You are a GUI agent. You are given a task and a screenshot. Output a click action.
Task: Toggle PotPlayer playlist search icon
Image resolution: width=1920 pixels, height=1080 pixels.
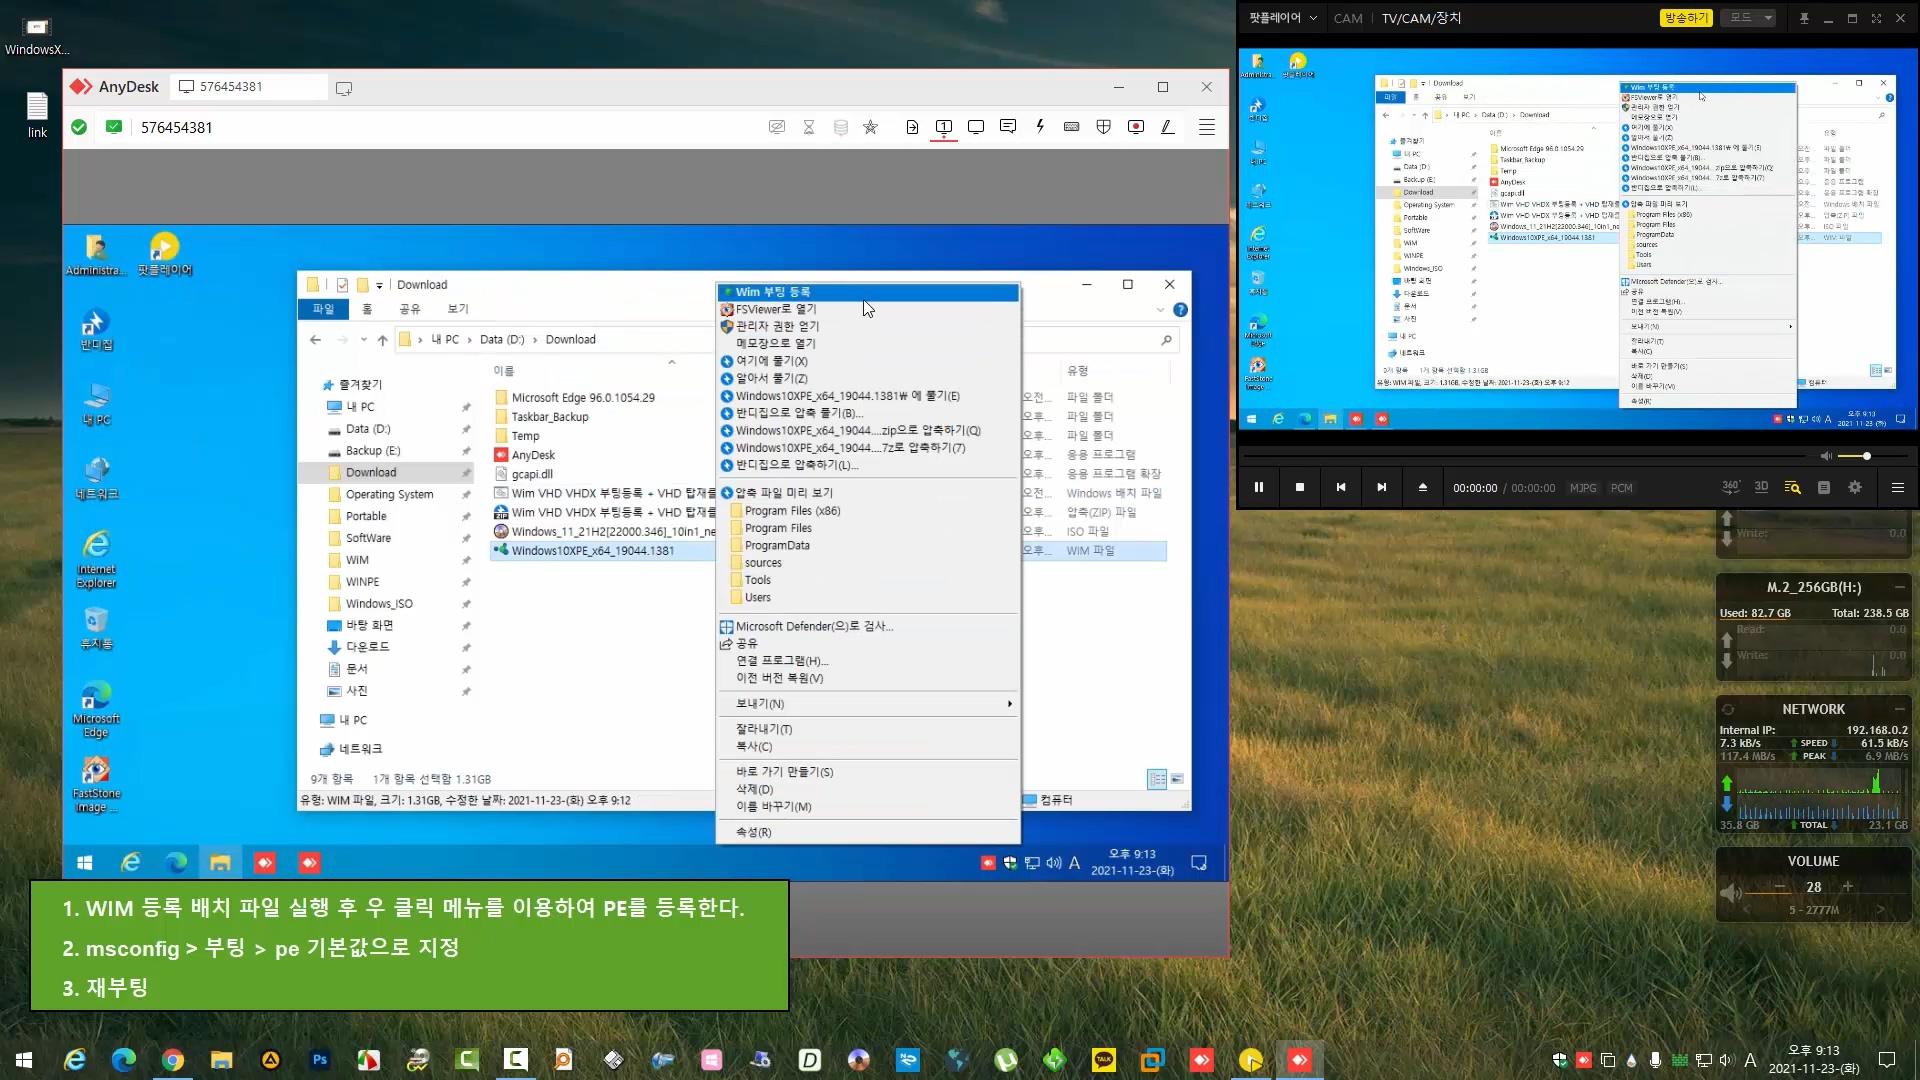point(1793,487)
